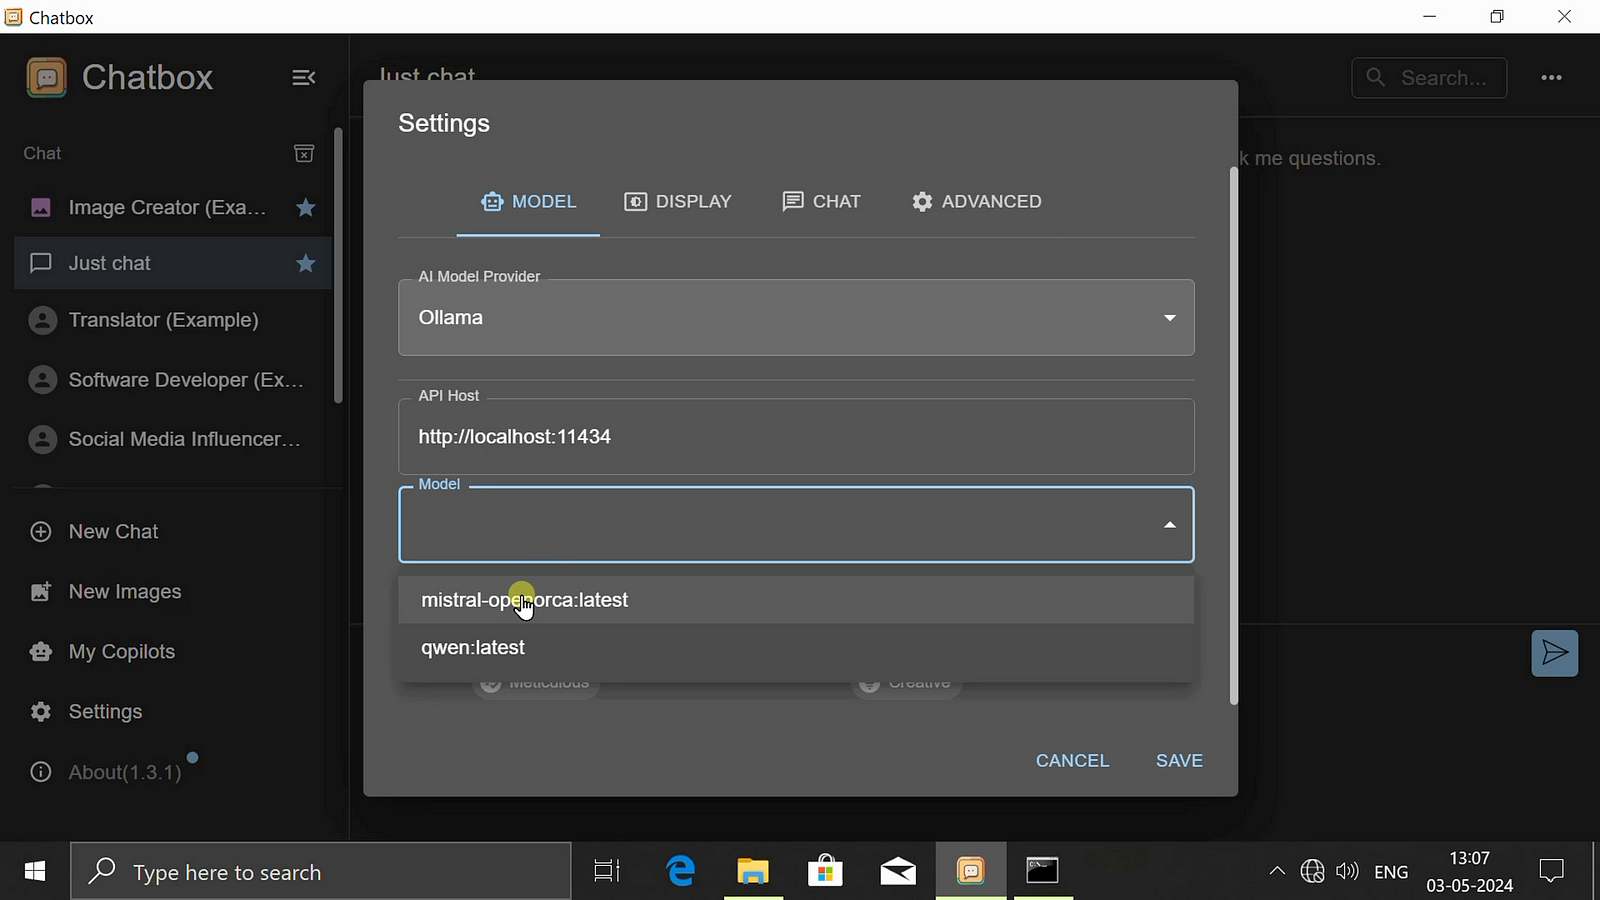Open Microsoft Edge from the taskbar
This screenshot has width=1600, height=900.
coord(681,871)
